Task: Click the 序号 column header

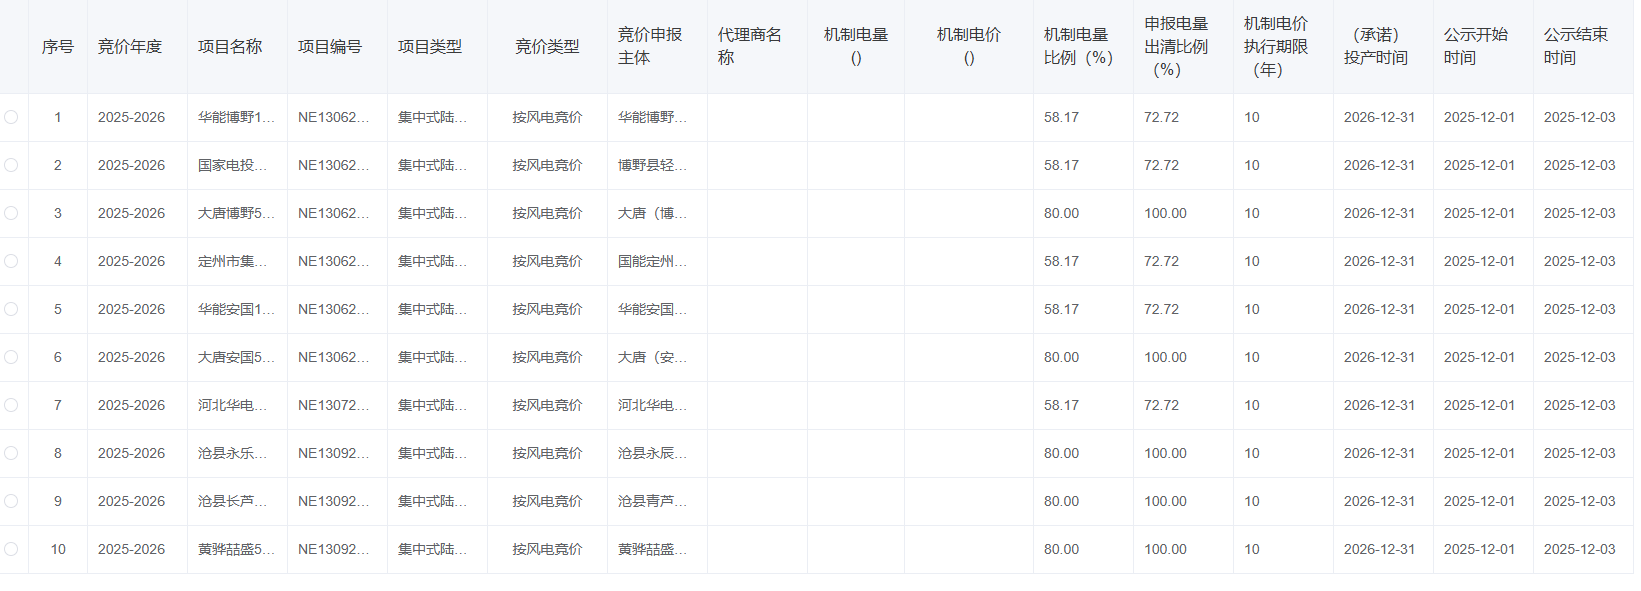Action: pyautogui.click(x=58, y=47)
